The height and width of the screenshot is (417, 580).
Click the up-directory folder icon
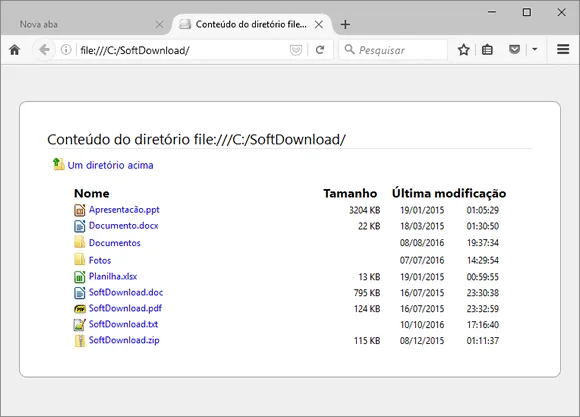[x=58, y=164]
